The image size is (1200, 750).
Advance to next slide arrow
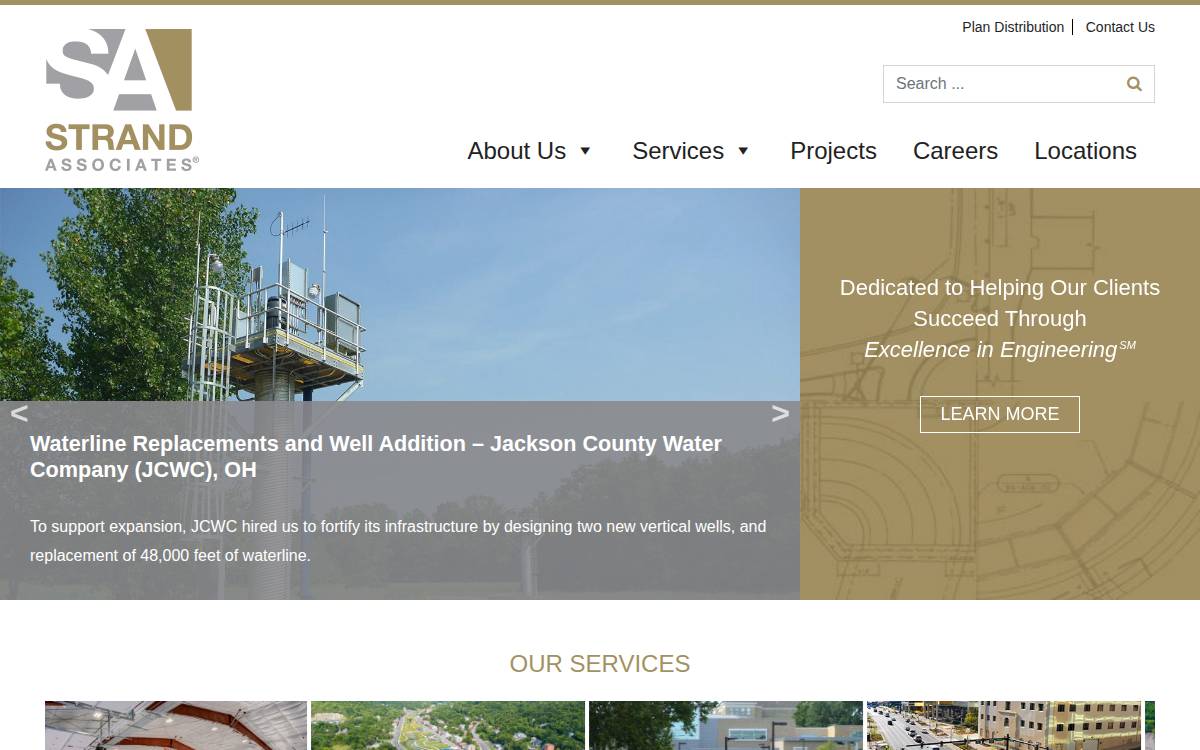click(x=780, y=413)
